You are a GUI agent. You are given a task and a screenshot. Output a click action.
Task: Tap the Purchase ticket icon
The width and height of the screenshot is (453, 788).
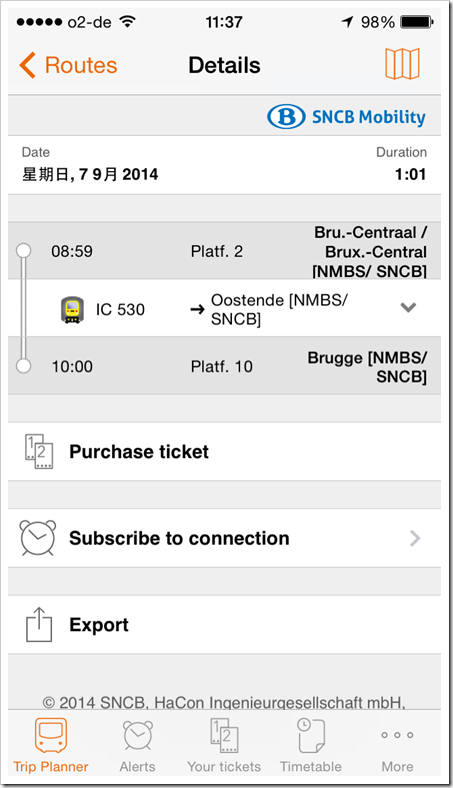point(39,451)
